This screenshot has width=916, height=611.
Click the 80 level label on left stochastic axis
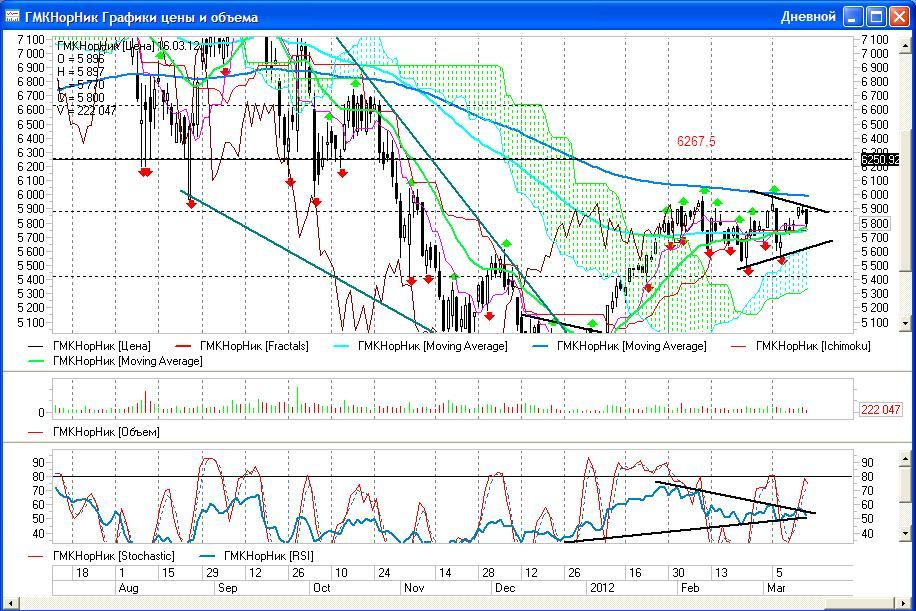pyautogui.click(x=39, y=477)
